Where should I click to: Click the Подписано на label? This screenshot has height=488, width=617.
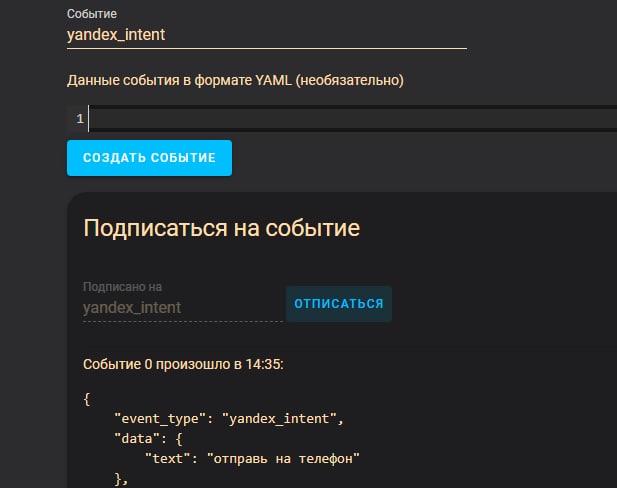click(122, 288)
